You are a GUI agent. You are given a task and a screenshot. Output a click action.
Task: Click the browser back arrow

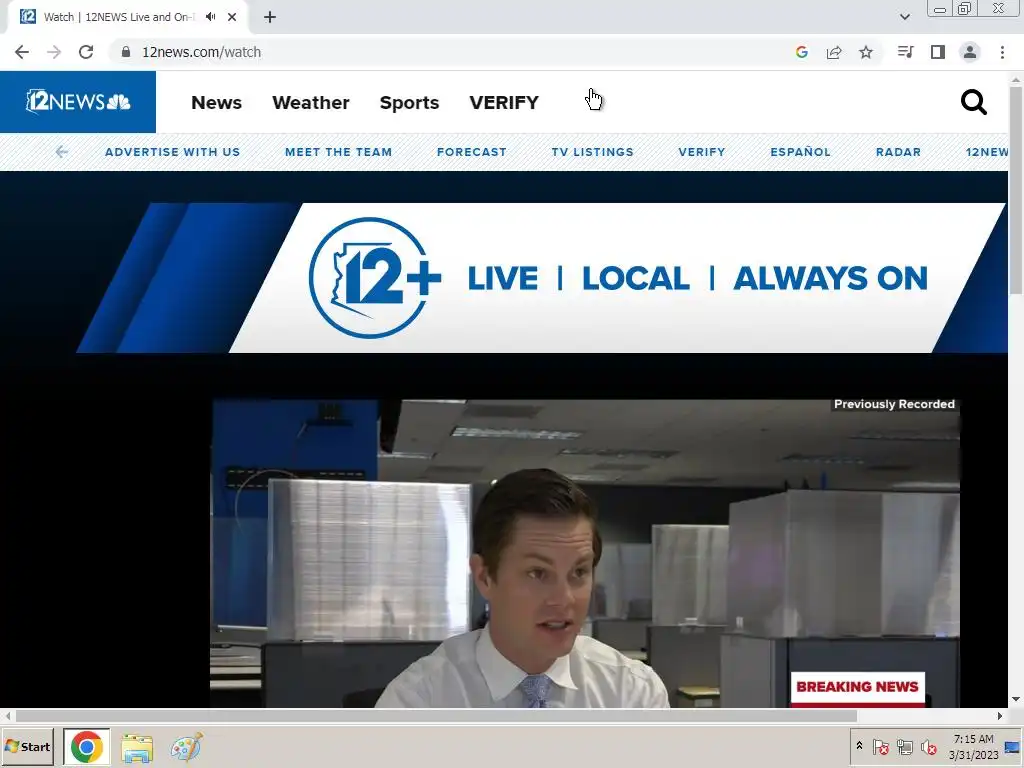click(22, 52)
